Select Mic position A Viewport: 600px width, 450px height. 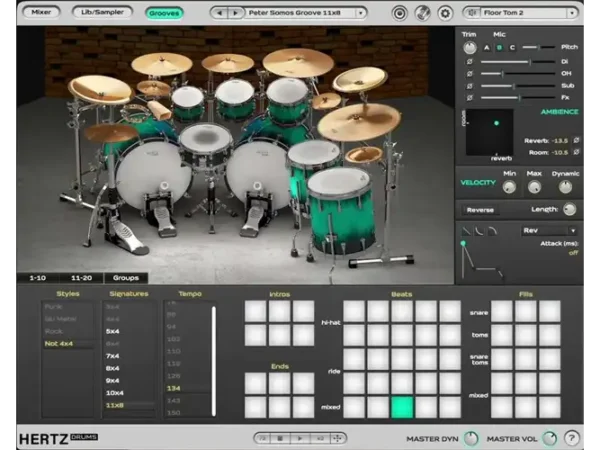point(486,48)
